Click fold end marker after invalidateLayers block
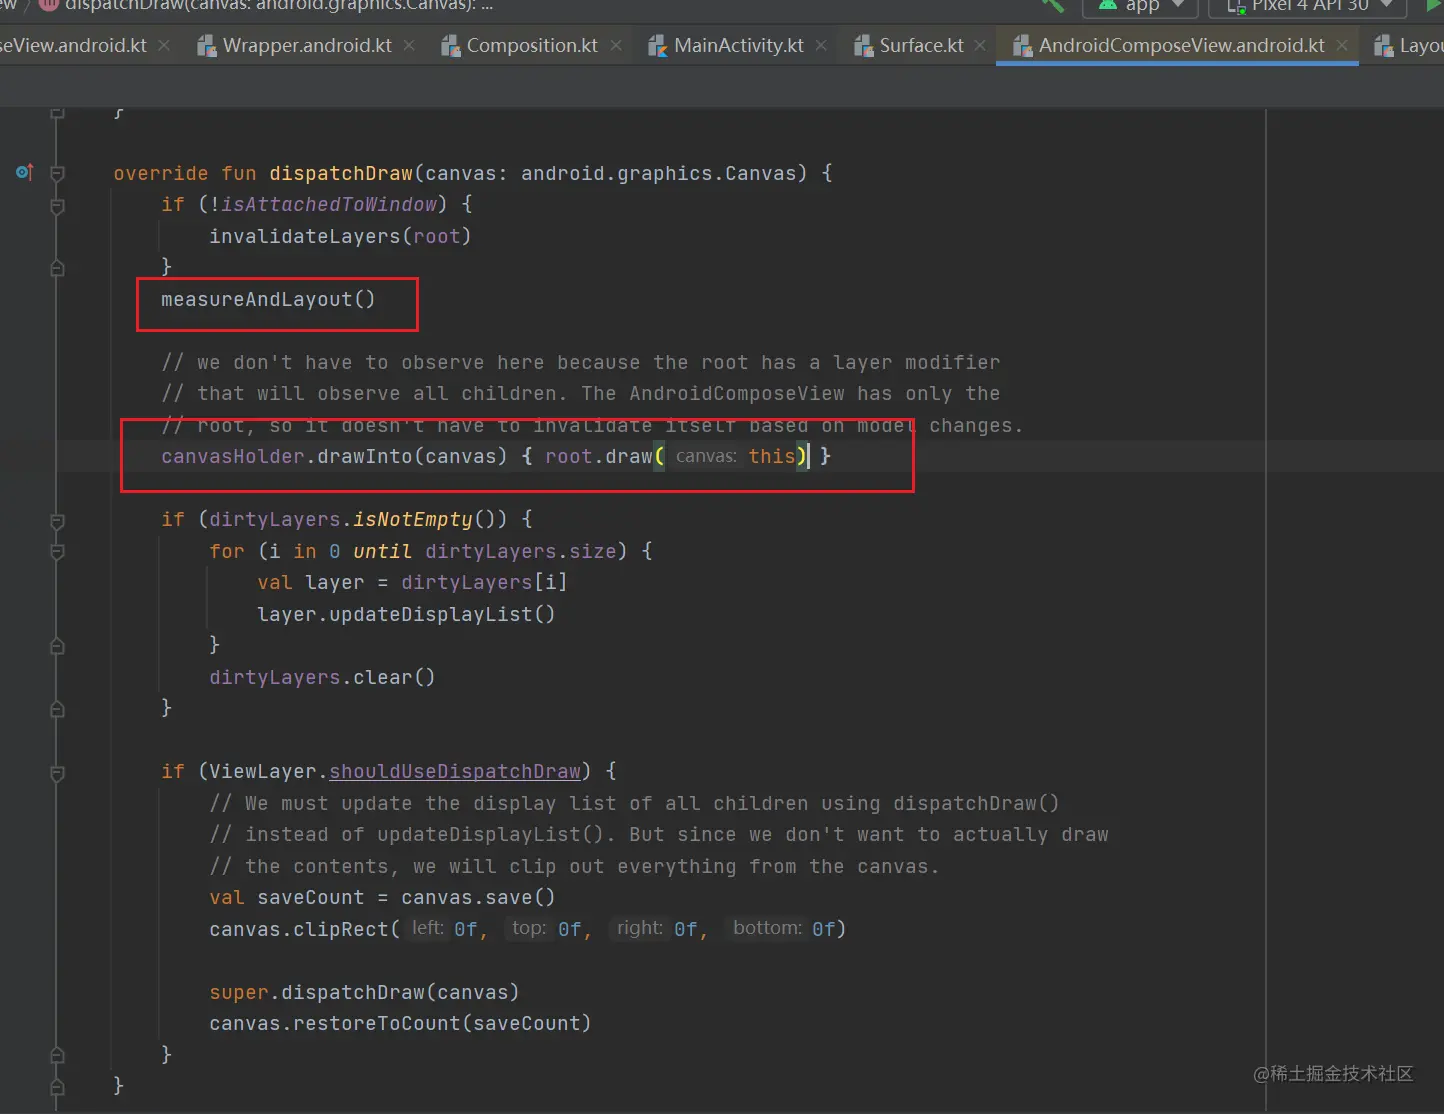 pyautogui.click(x=57, y=268)
